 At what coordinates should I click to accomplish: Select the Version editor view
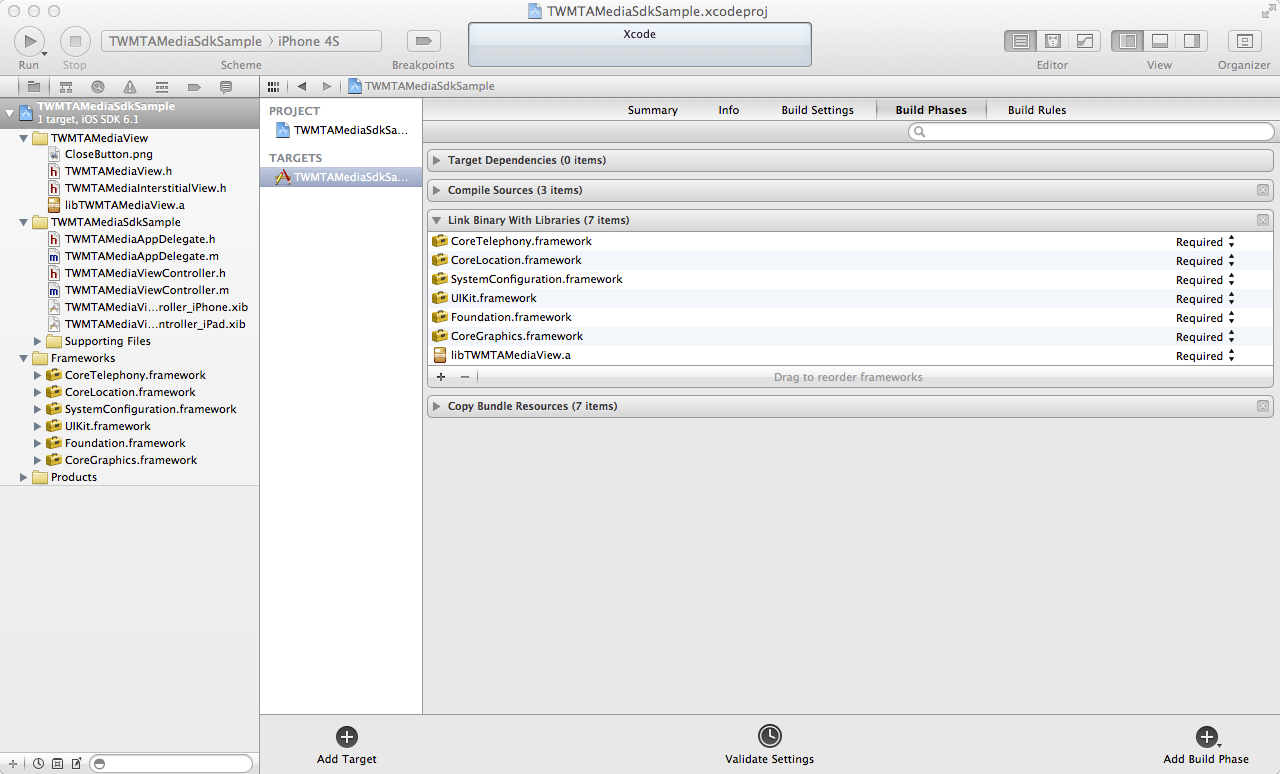[x=1084, y=41]
